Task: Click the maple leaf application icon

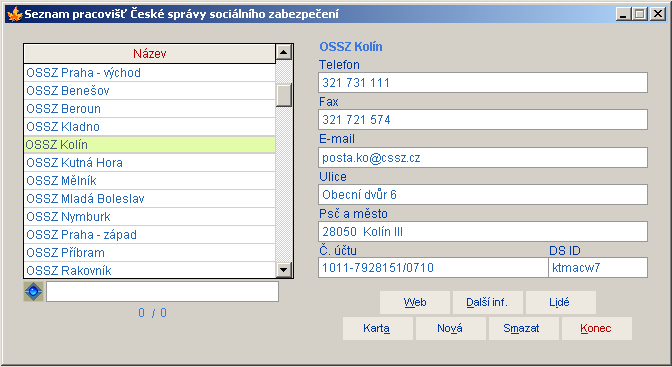Action: tap(15, 14)
